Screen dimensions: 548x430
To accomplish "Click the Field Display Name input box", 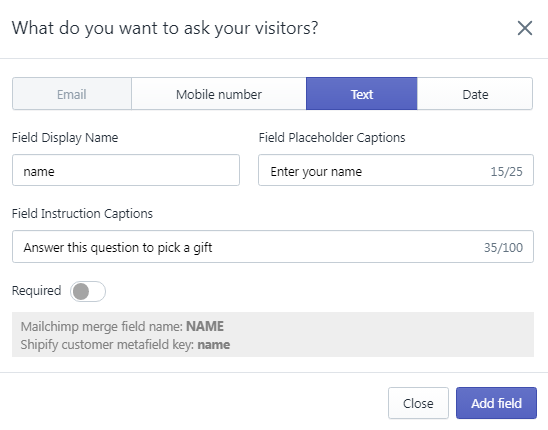I will tap(126, 170).
